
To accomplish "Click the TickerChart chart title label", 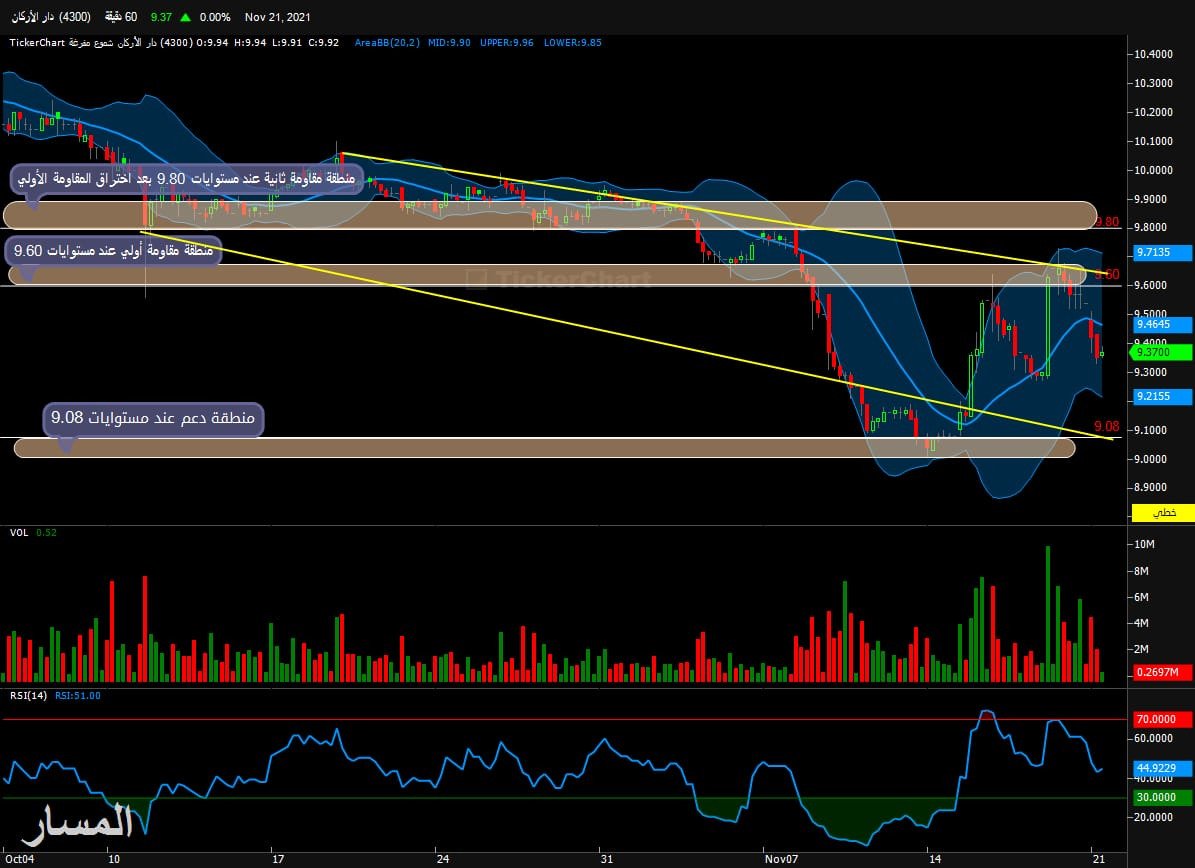I will pyautogui.click(x=37, y=43).
